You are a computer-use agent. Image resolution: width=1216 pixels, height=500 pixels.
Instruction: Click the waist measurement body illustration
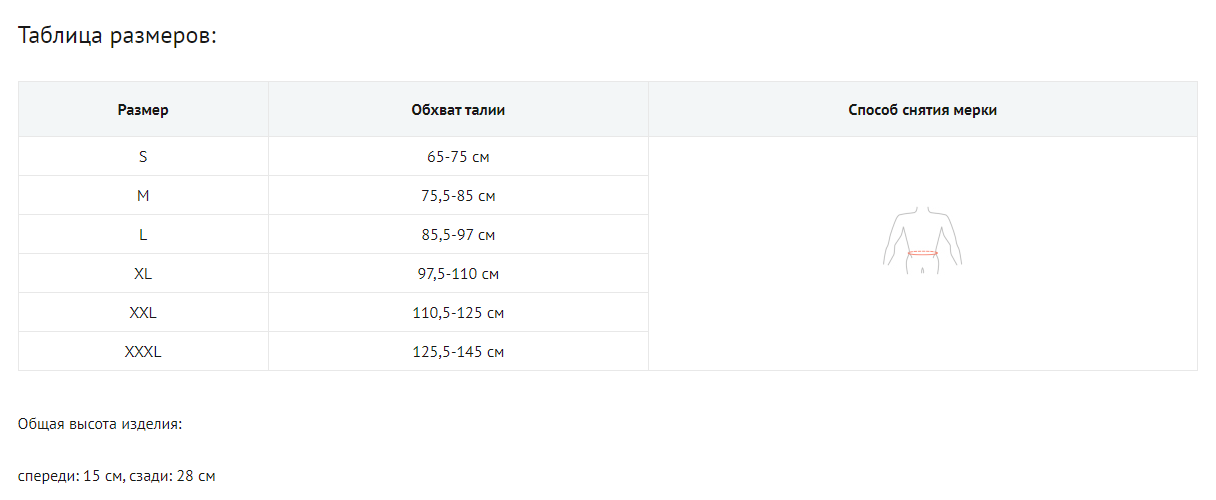coord(922,238)
